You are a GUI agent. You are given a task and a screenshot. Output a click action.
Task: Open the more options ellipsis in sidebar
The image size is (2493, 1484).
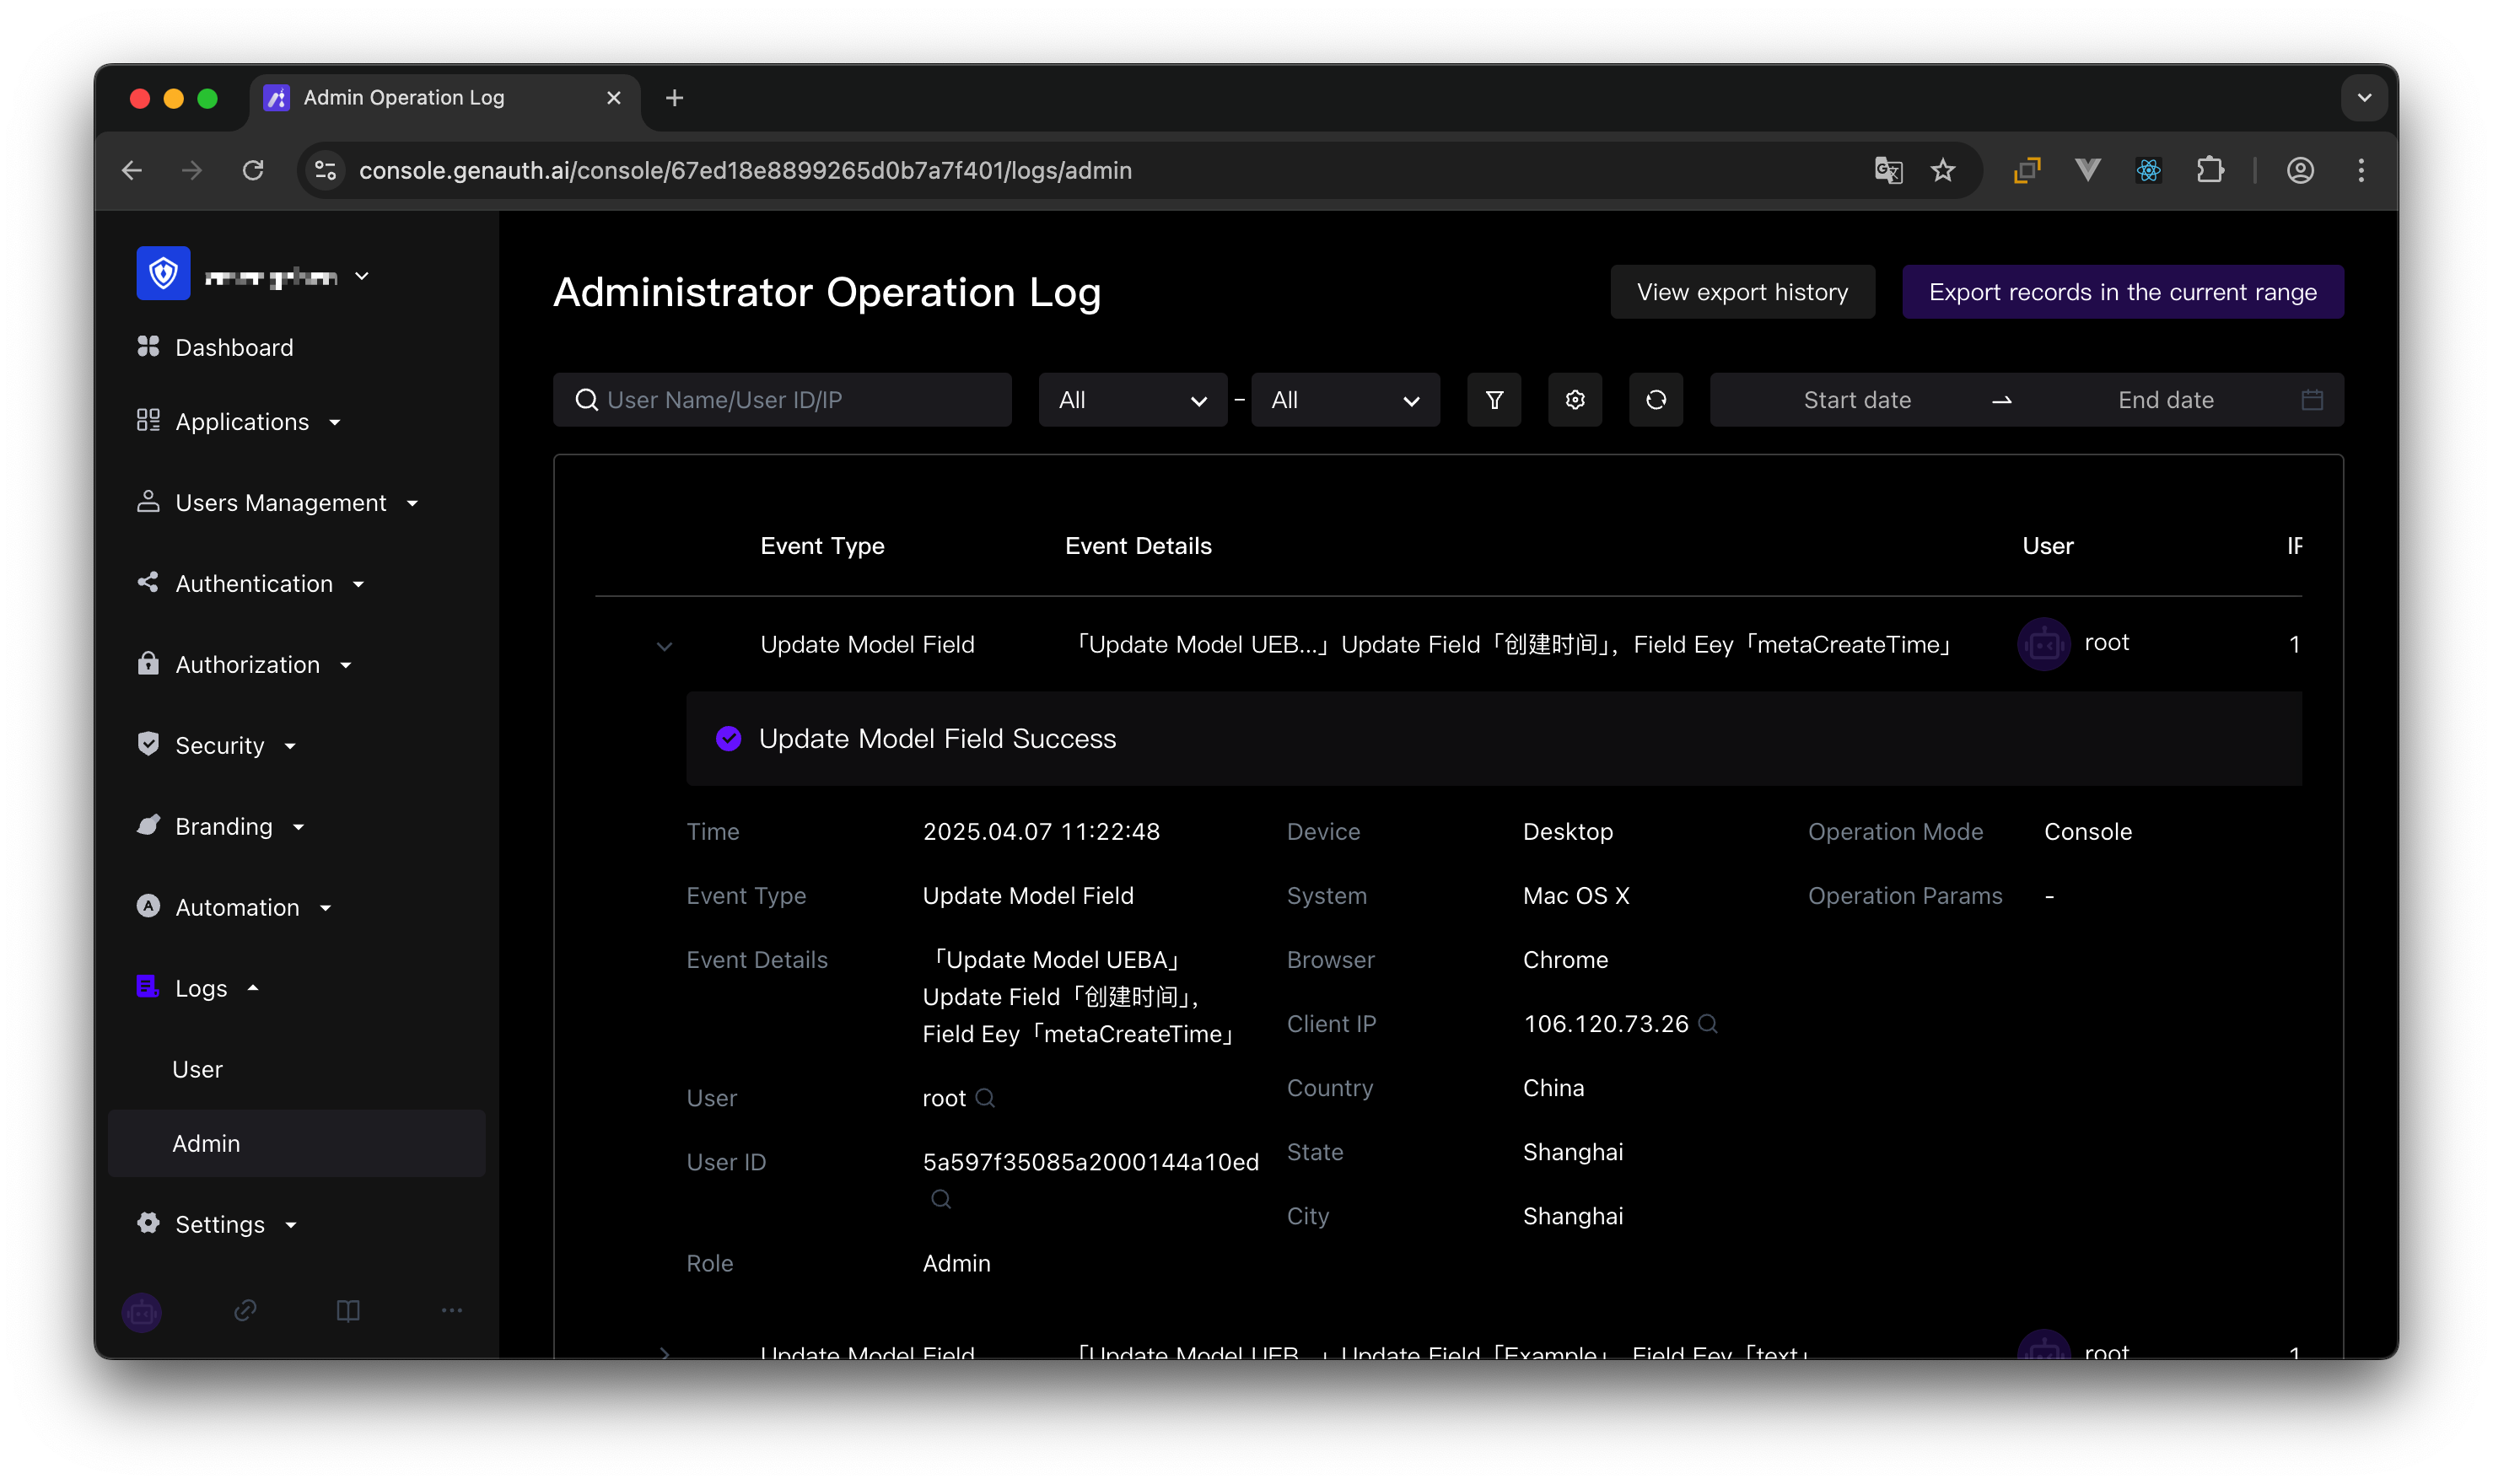tap(452, 1310)
